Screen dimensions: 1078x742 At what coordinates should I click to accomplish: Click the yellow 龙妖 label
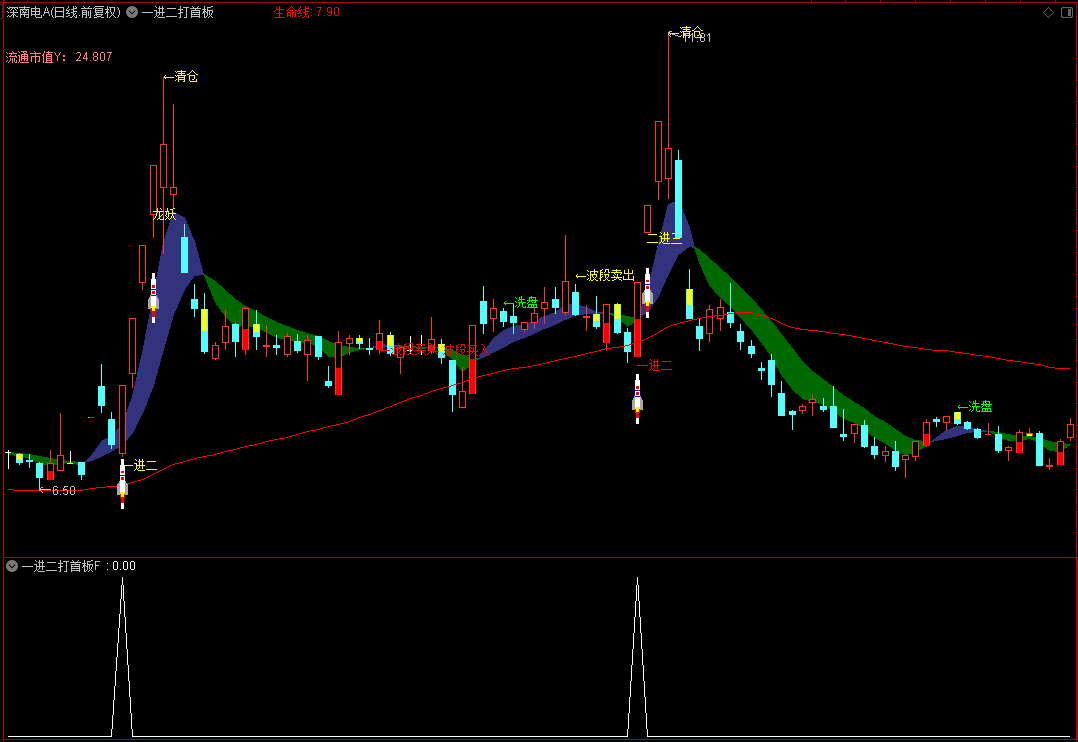(164, 214)
